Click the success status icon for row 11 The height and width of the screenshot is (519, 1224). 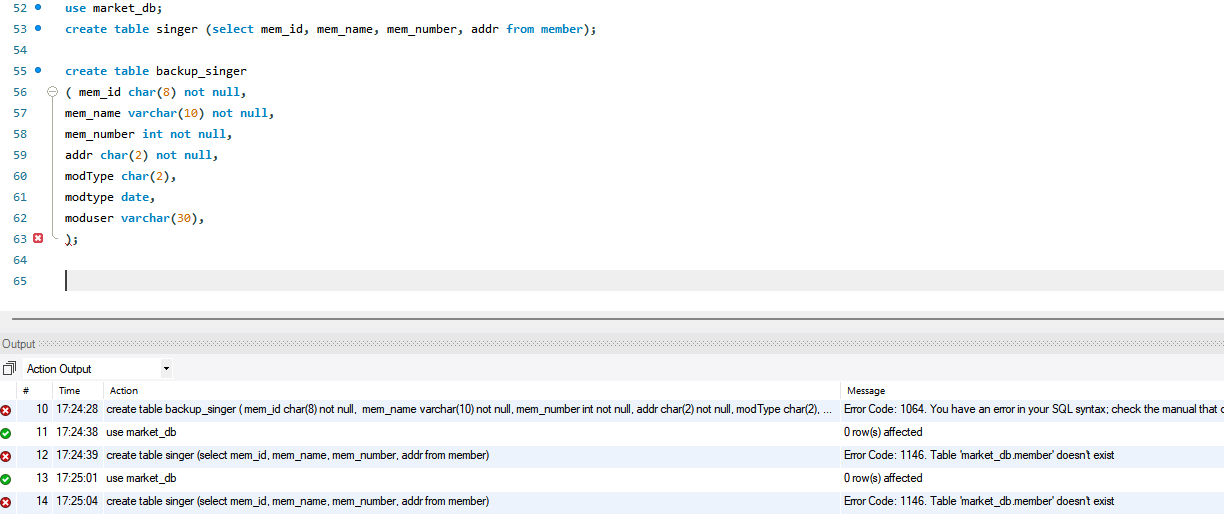(6, 433)
